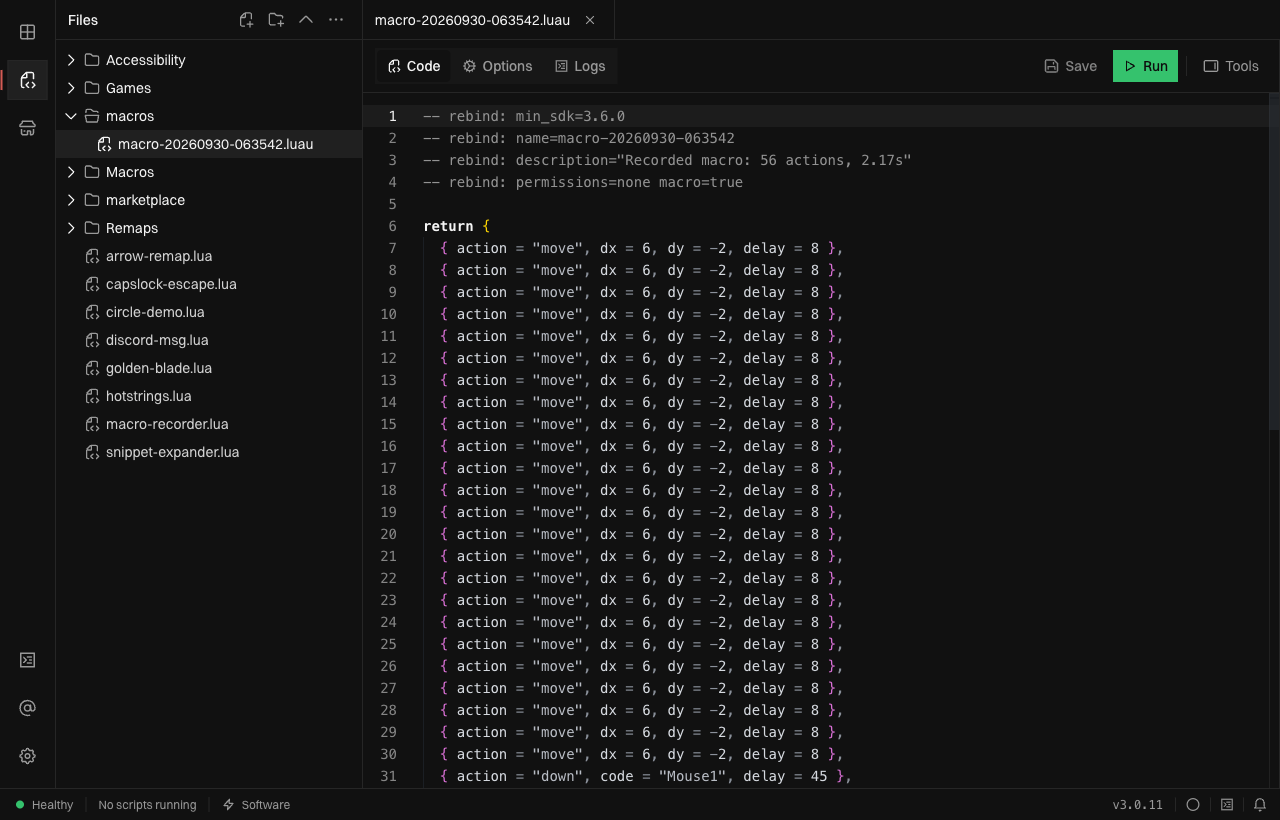Viewport: 1280px width, 820px height.
Task: Switch to the Logs tab
Action: [580, 66]
